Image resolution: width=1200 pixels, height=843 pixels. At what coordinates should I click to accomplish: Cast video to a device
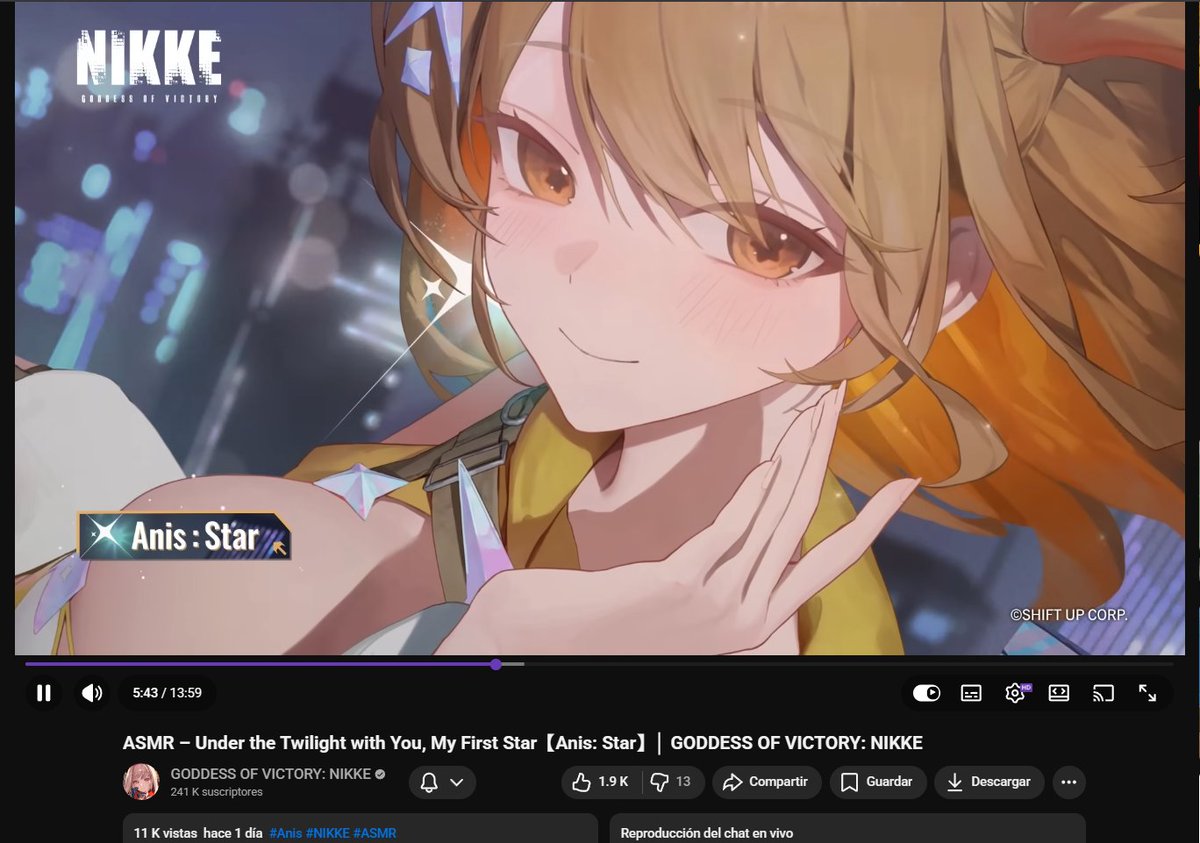click(1103, 693)
